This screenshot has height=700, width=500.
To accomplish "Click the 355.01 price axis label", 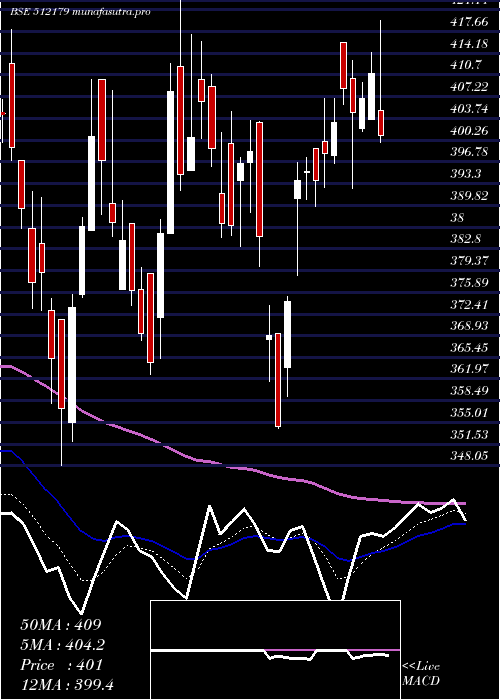I will pos(469,412).
